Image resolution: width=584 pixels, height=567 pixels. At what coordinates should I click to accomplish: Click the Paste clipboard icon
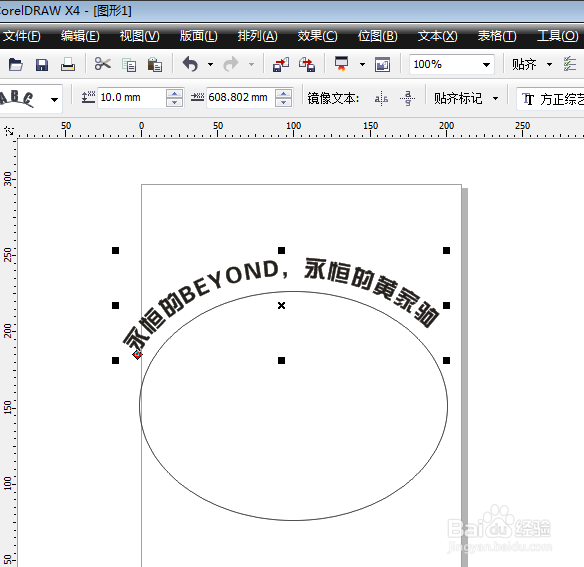(155, 64)
